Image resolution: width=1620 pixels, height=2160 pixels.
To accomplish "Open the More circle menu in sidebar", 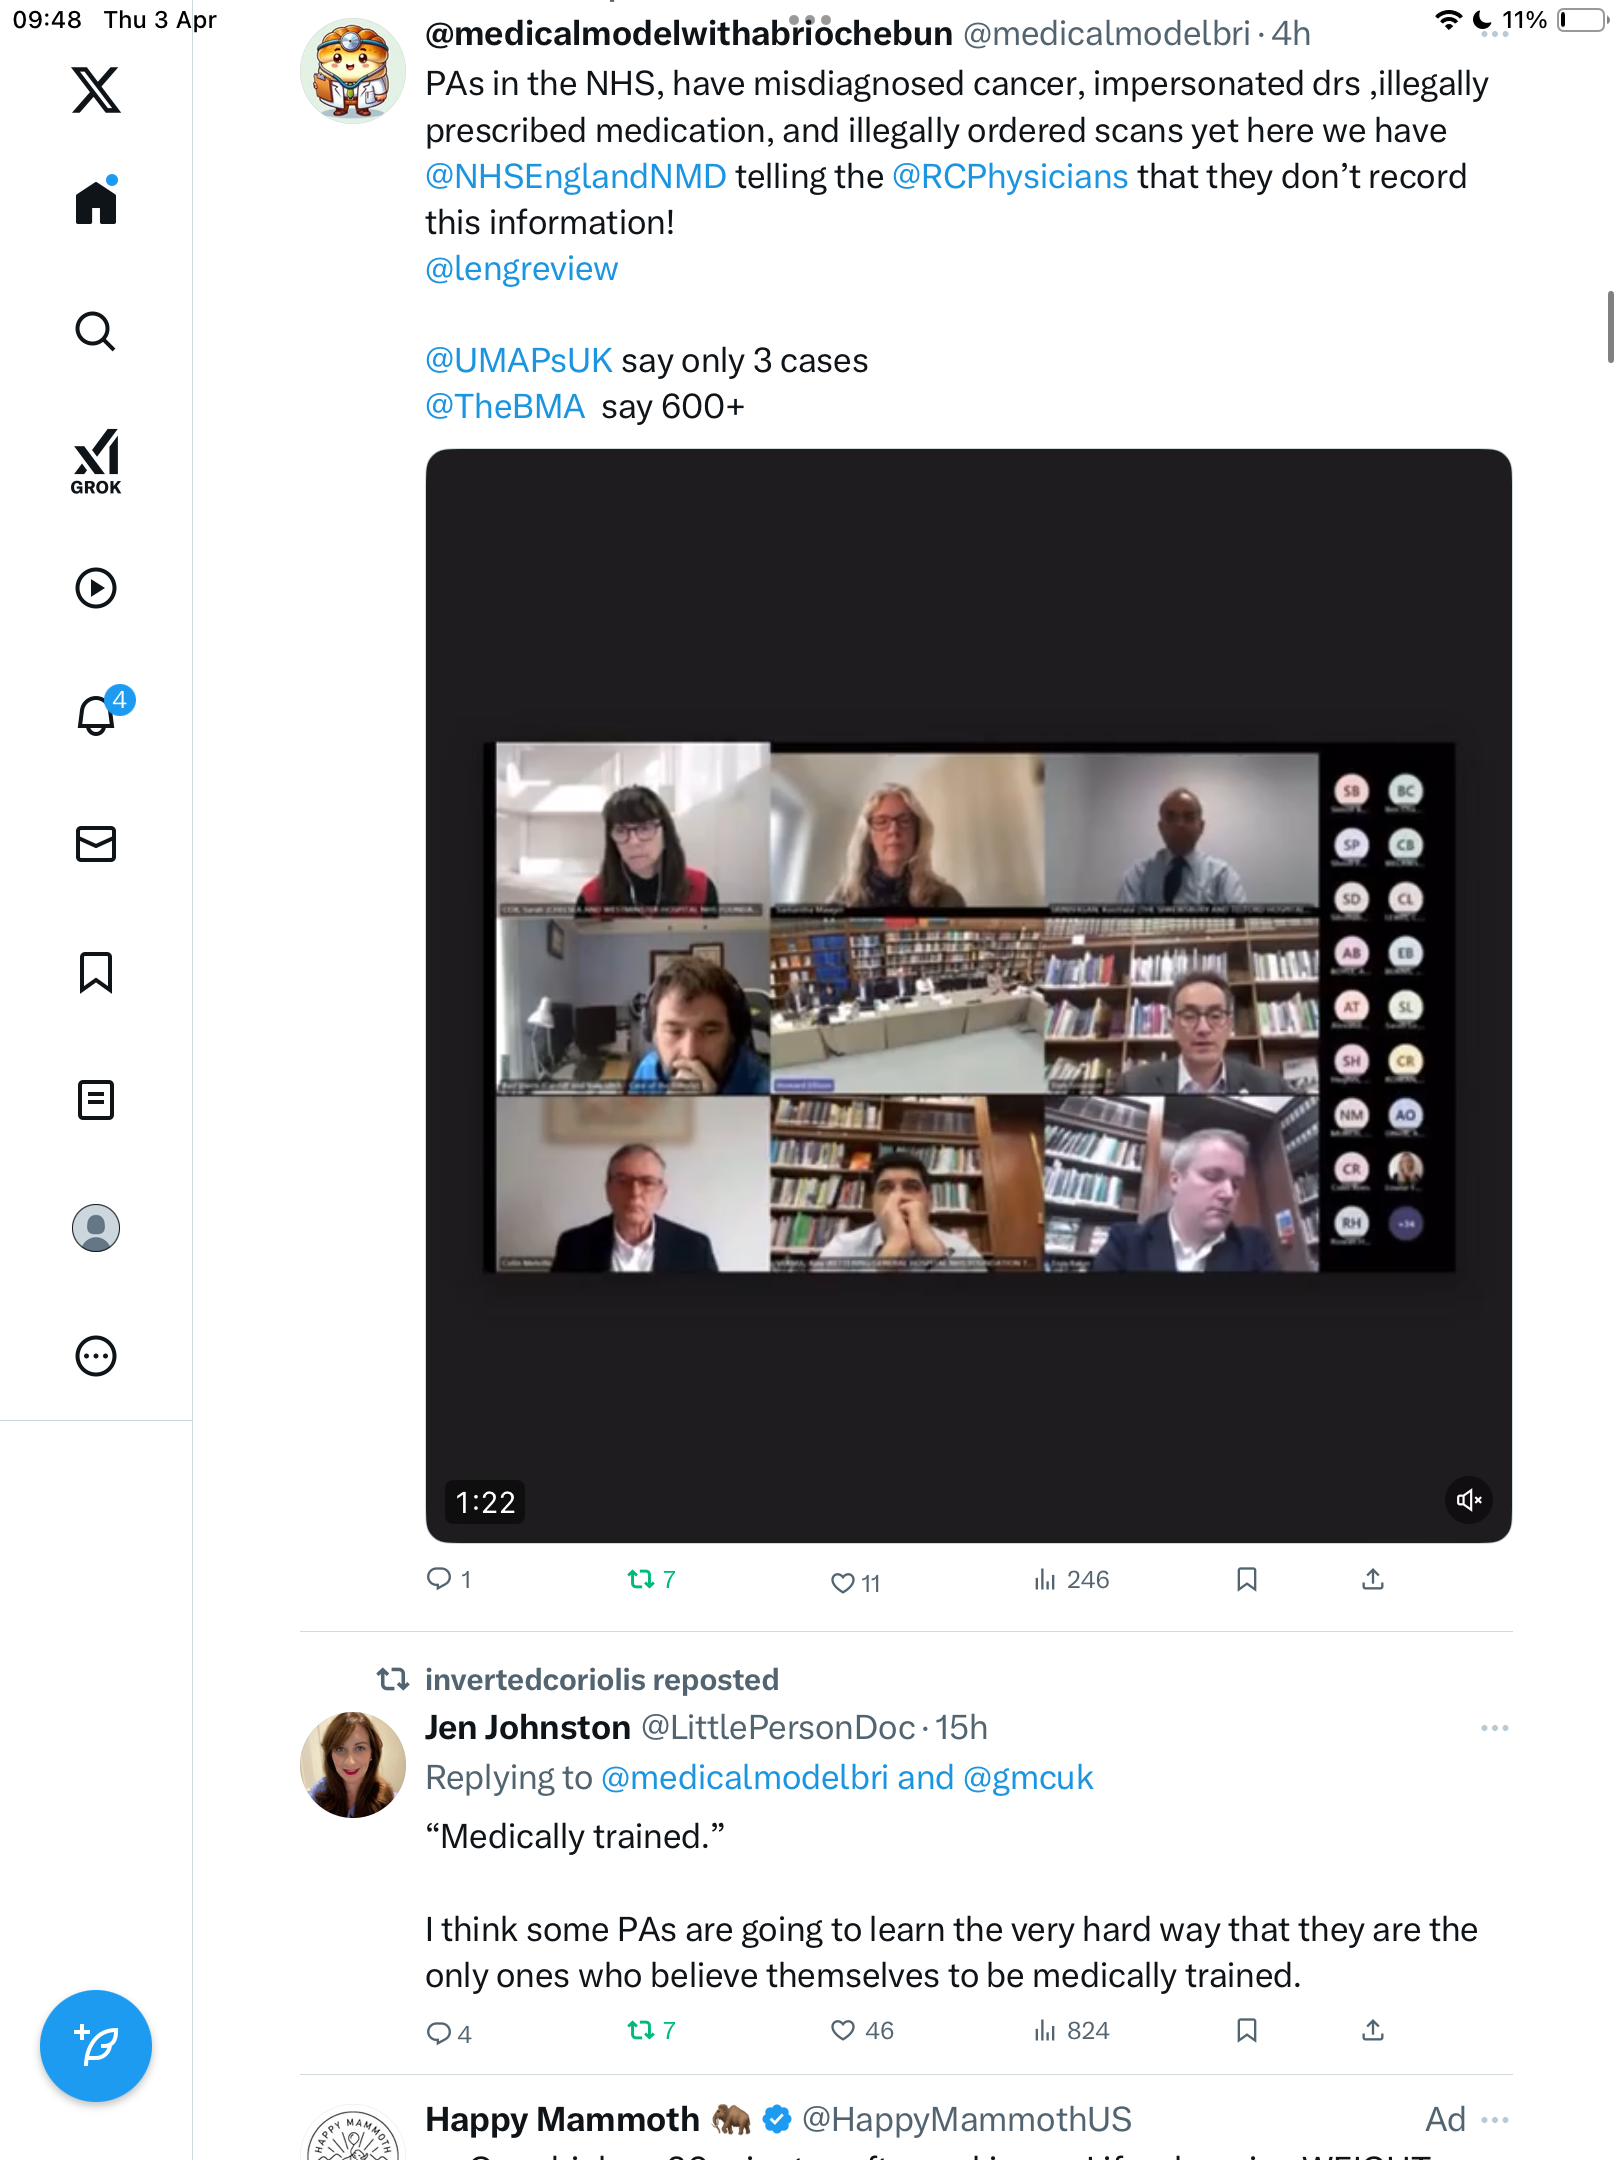I will tap(96, 1356).
